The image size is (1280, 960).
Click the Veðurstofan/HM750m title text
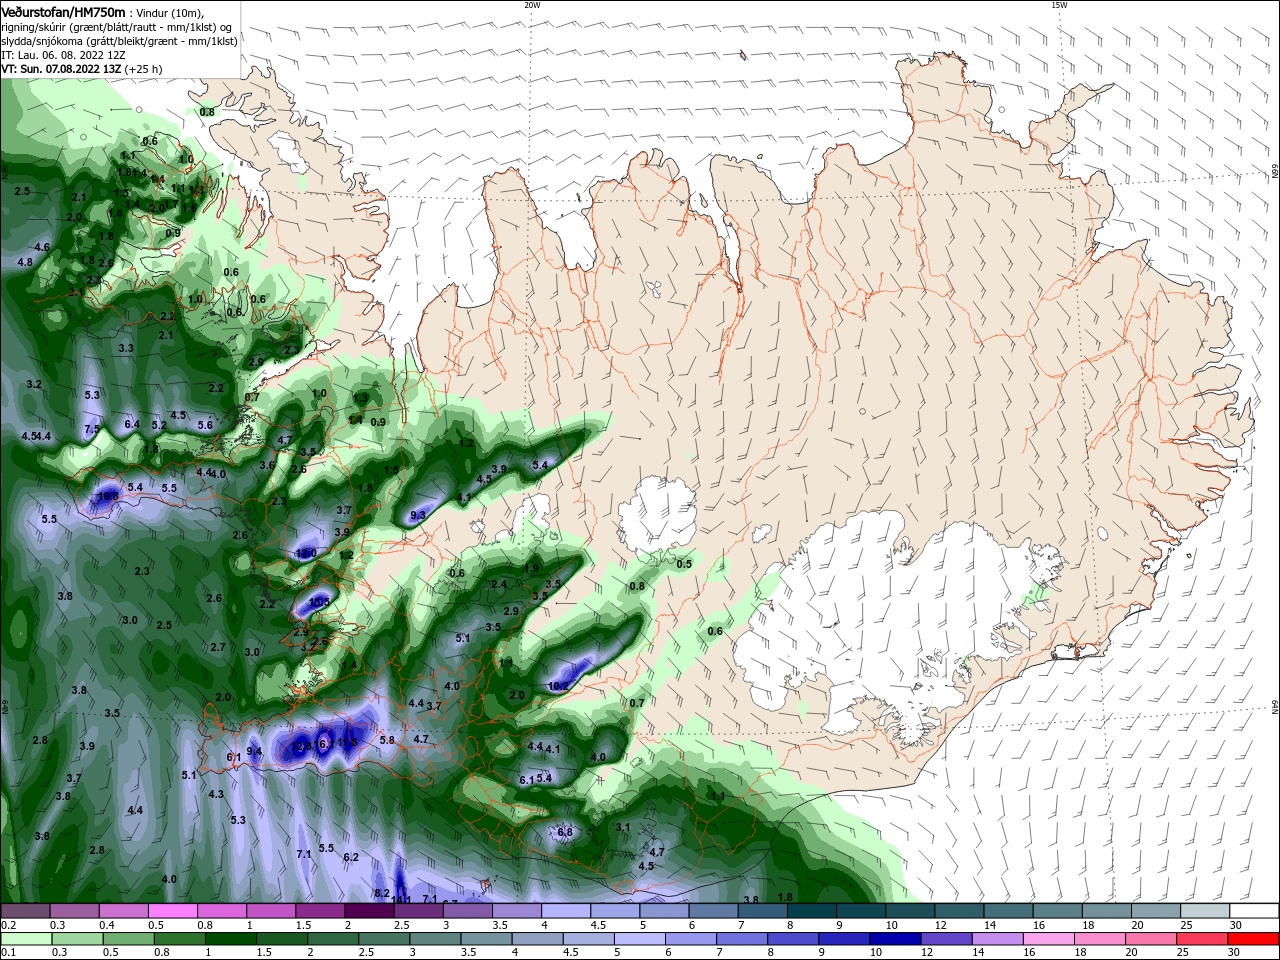63,11
